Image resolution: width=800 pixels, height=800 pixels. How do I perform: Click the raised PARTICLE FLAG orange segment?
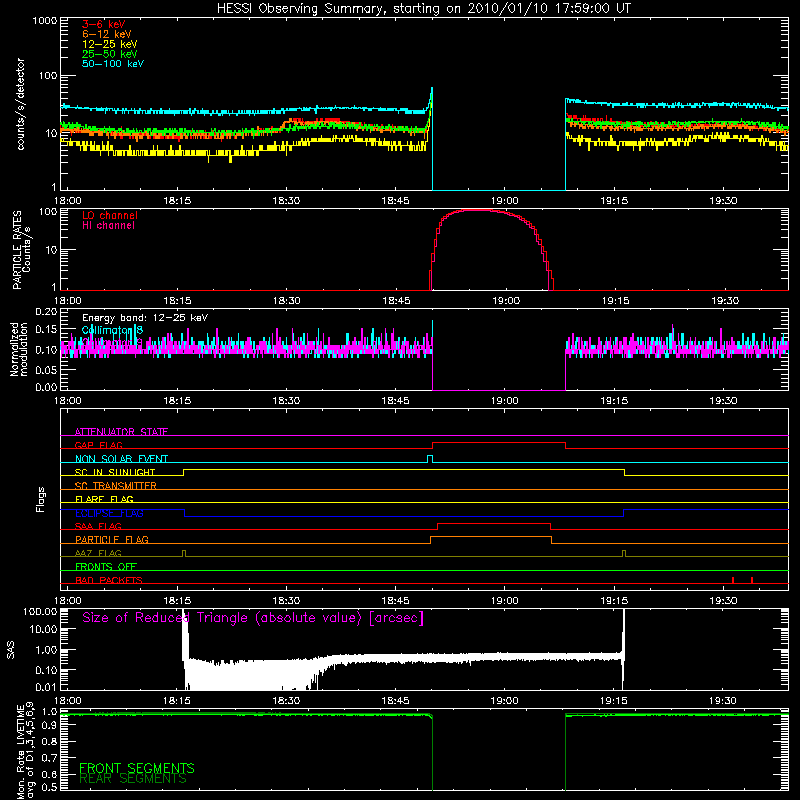491,537
